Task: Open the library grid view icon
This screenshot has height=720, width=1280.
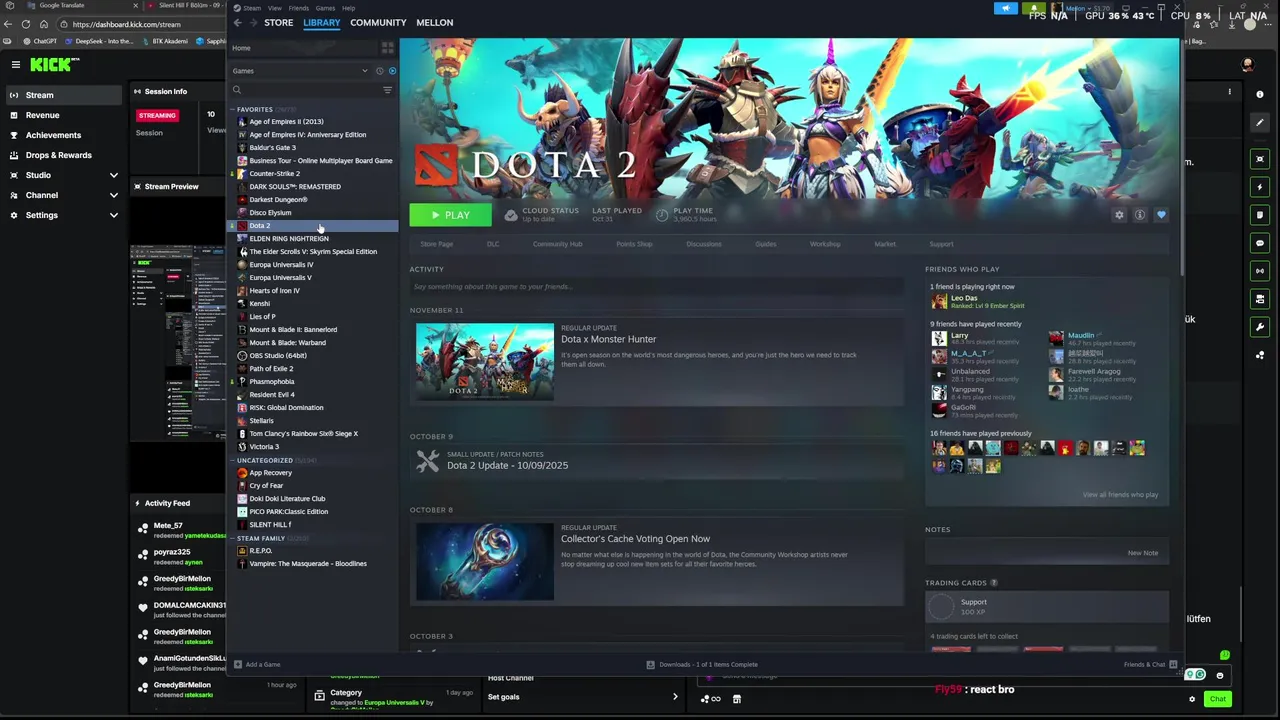Action: (x=388, y=48)
